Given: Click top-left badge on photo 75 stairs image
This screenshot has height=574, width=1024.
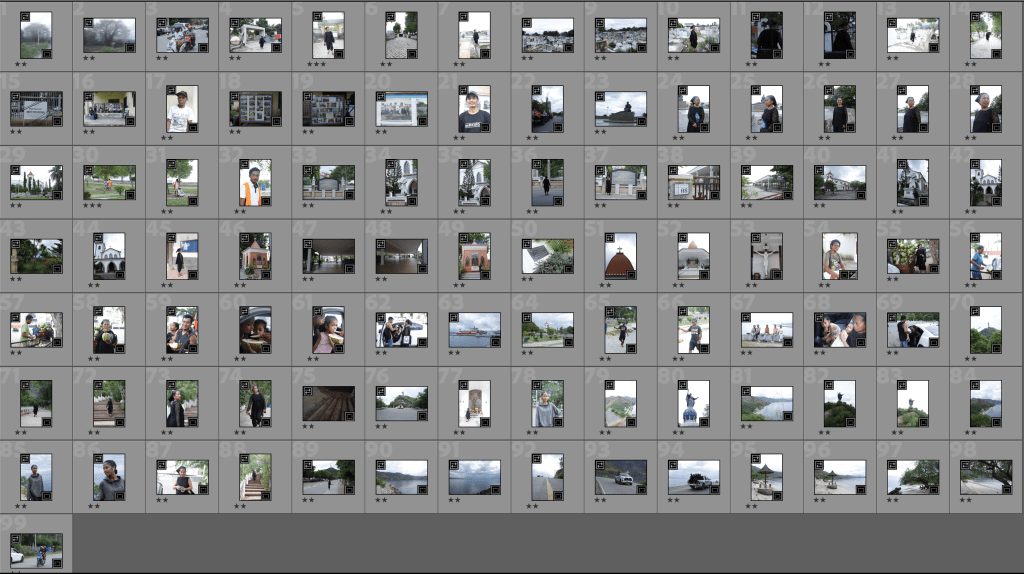Looking at the screenshot, I should 308,391.
